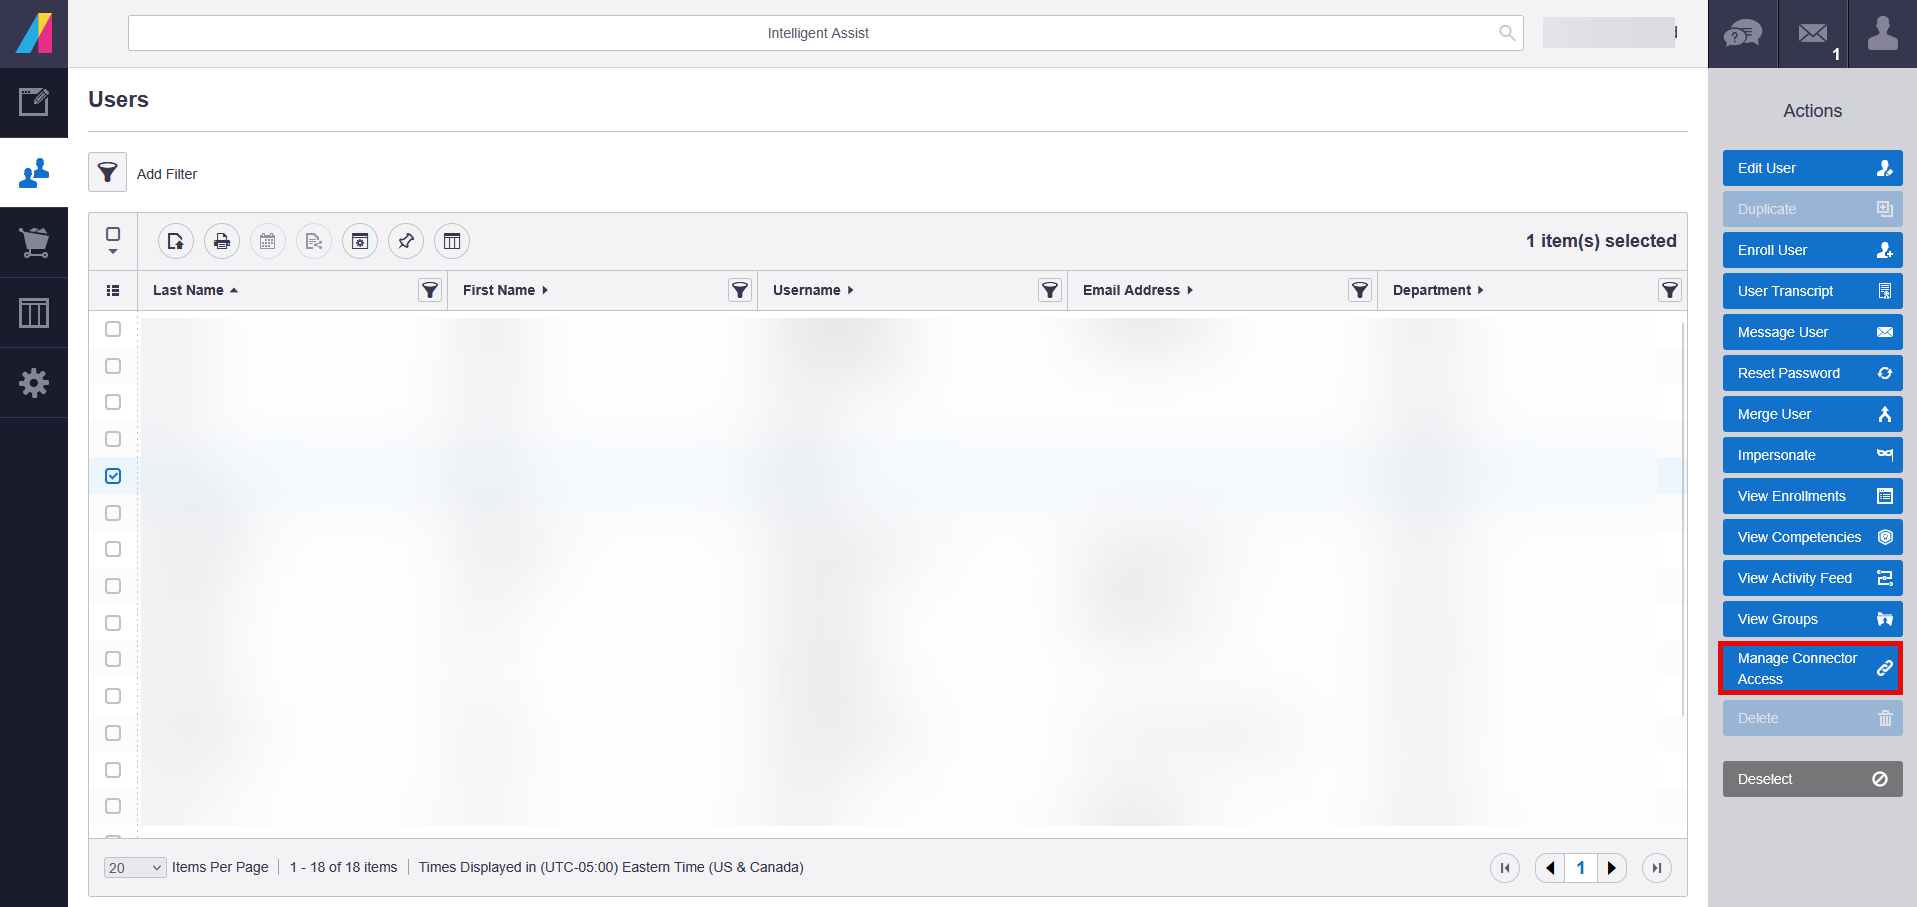The height and width of the screenshot is (907, 1917).
Task: Click Enroll User action
Action: tap(1812, 250)
